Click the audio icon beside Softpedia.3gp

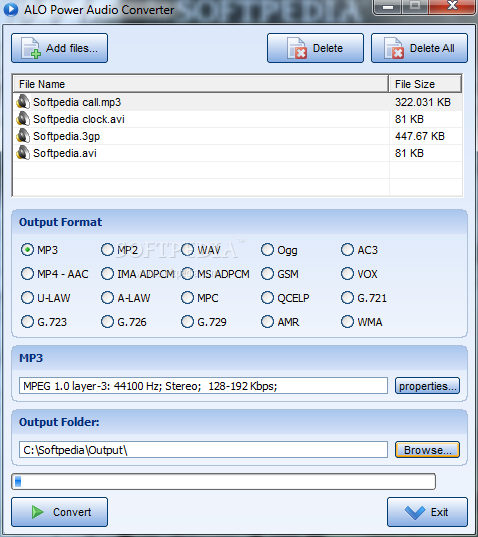(x=23, y=136)
